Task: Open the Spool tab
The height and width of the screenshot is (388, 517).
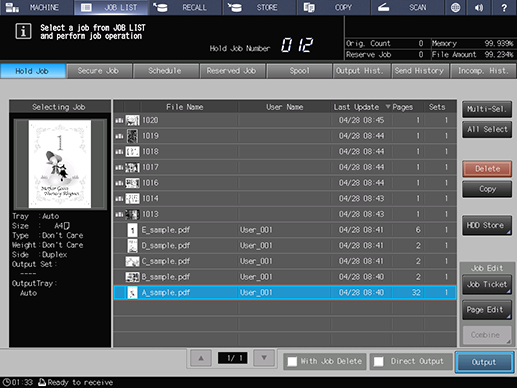Action: tap(299, 71)
